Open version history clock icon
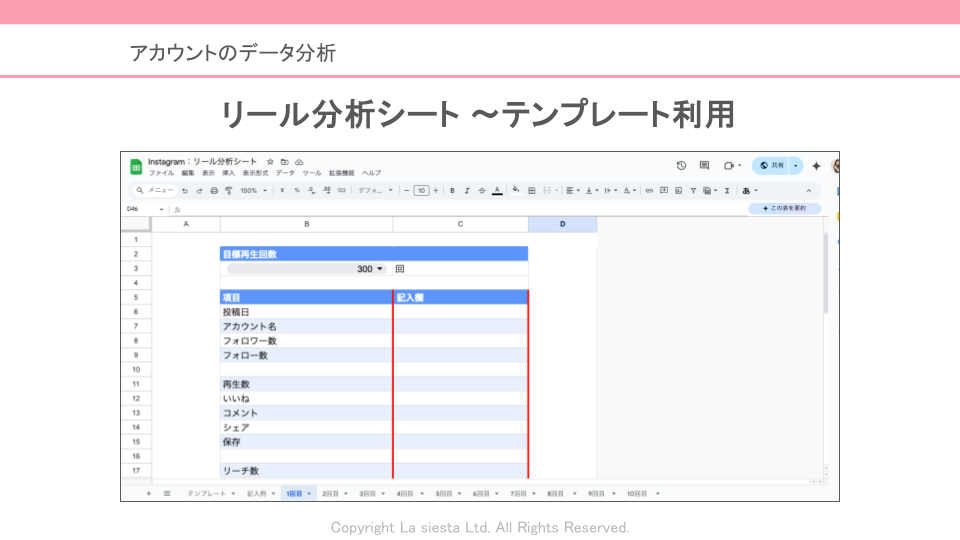 (x=681, y=166)
